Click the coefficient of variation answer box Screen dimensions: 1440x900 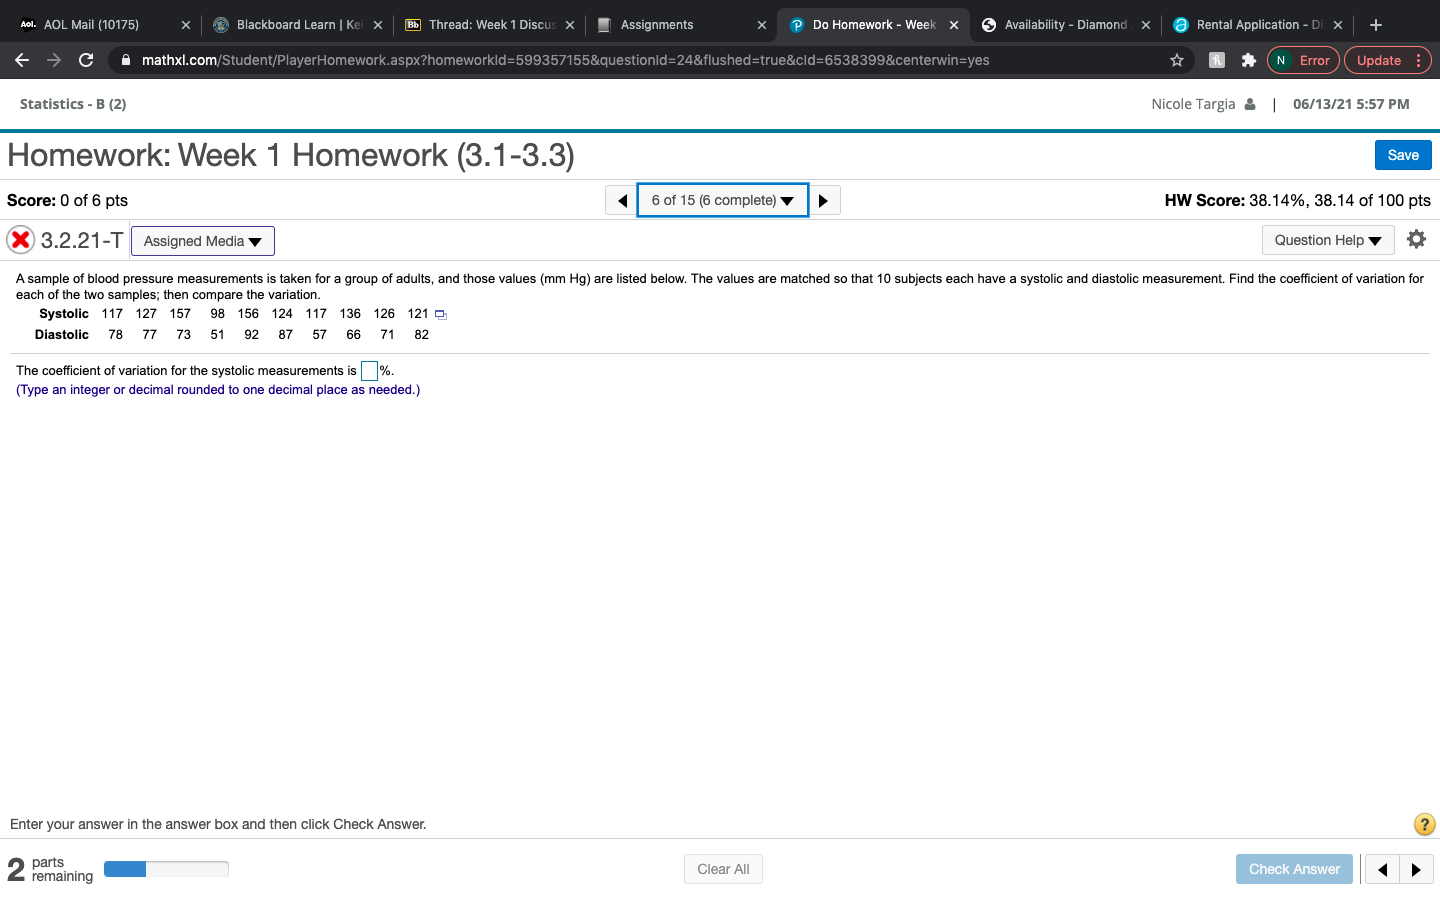369,370
